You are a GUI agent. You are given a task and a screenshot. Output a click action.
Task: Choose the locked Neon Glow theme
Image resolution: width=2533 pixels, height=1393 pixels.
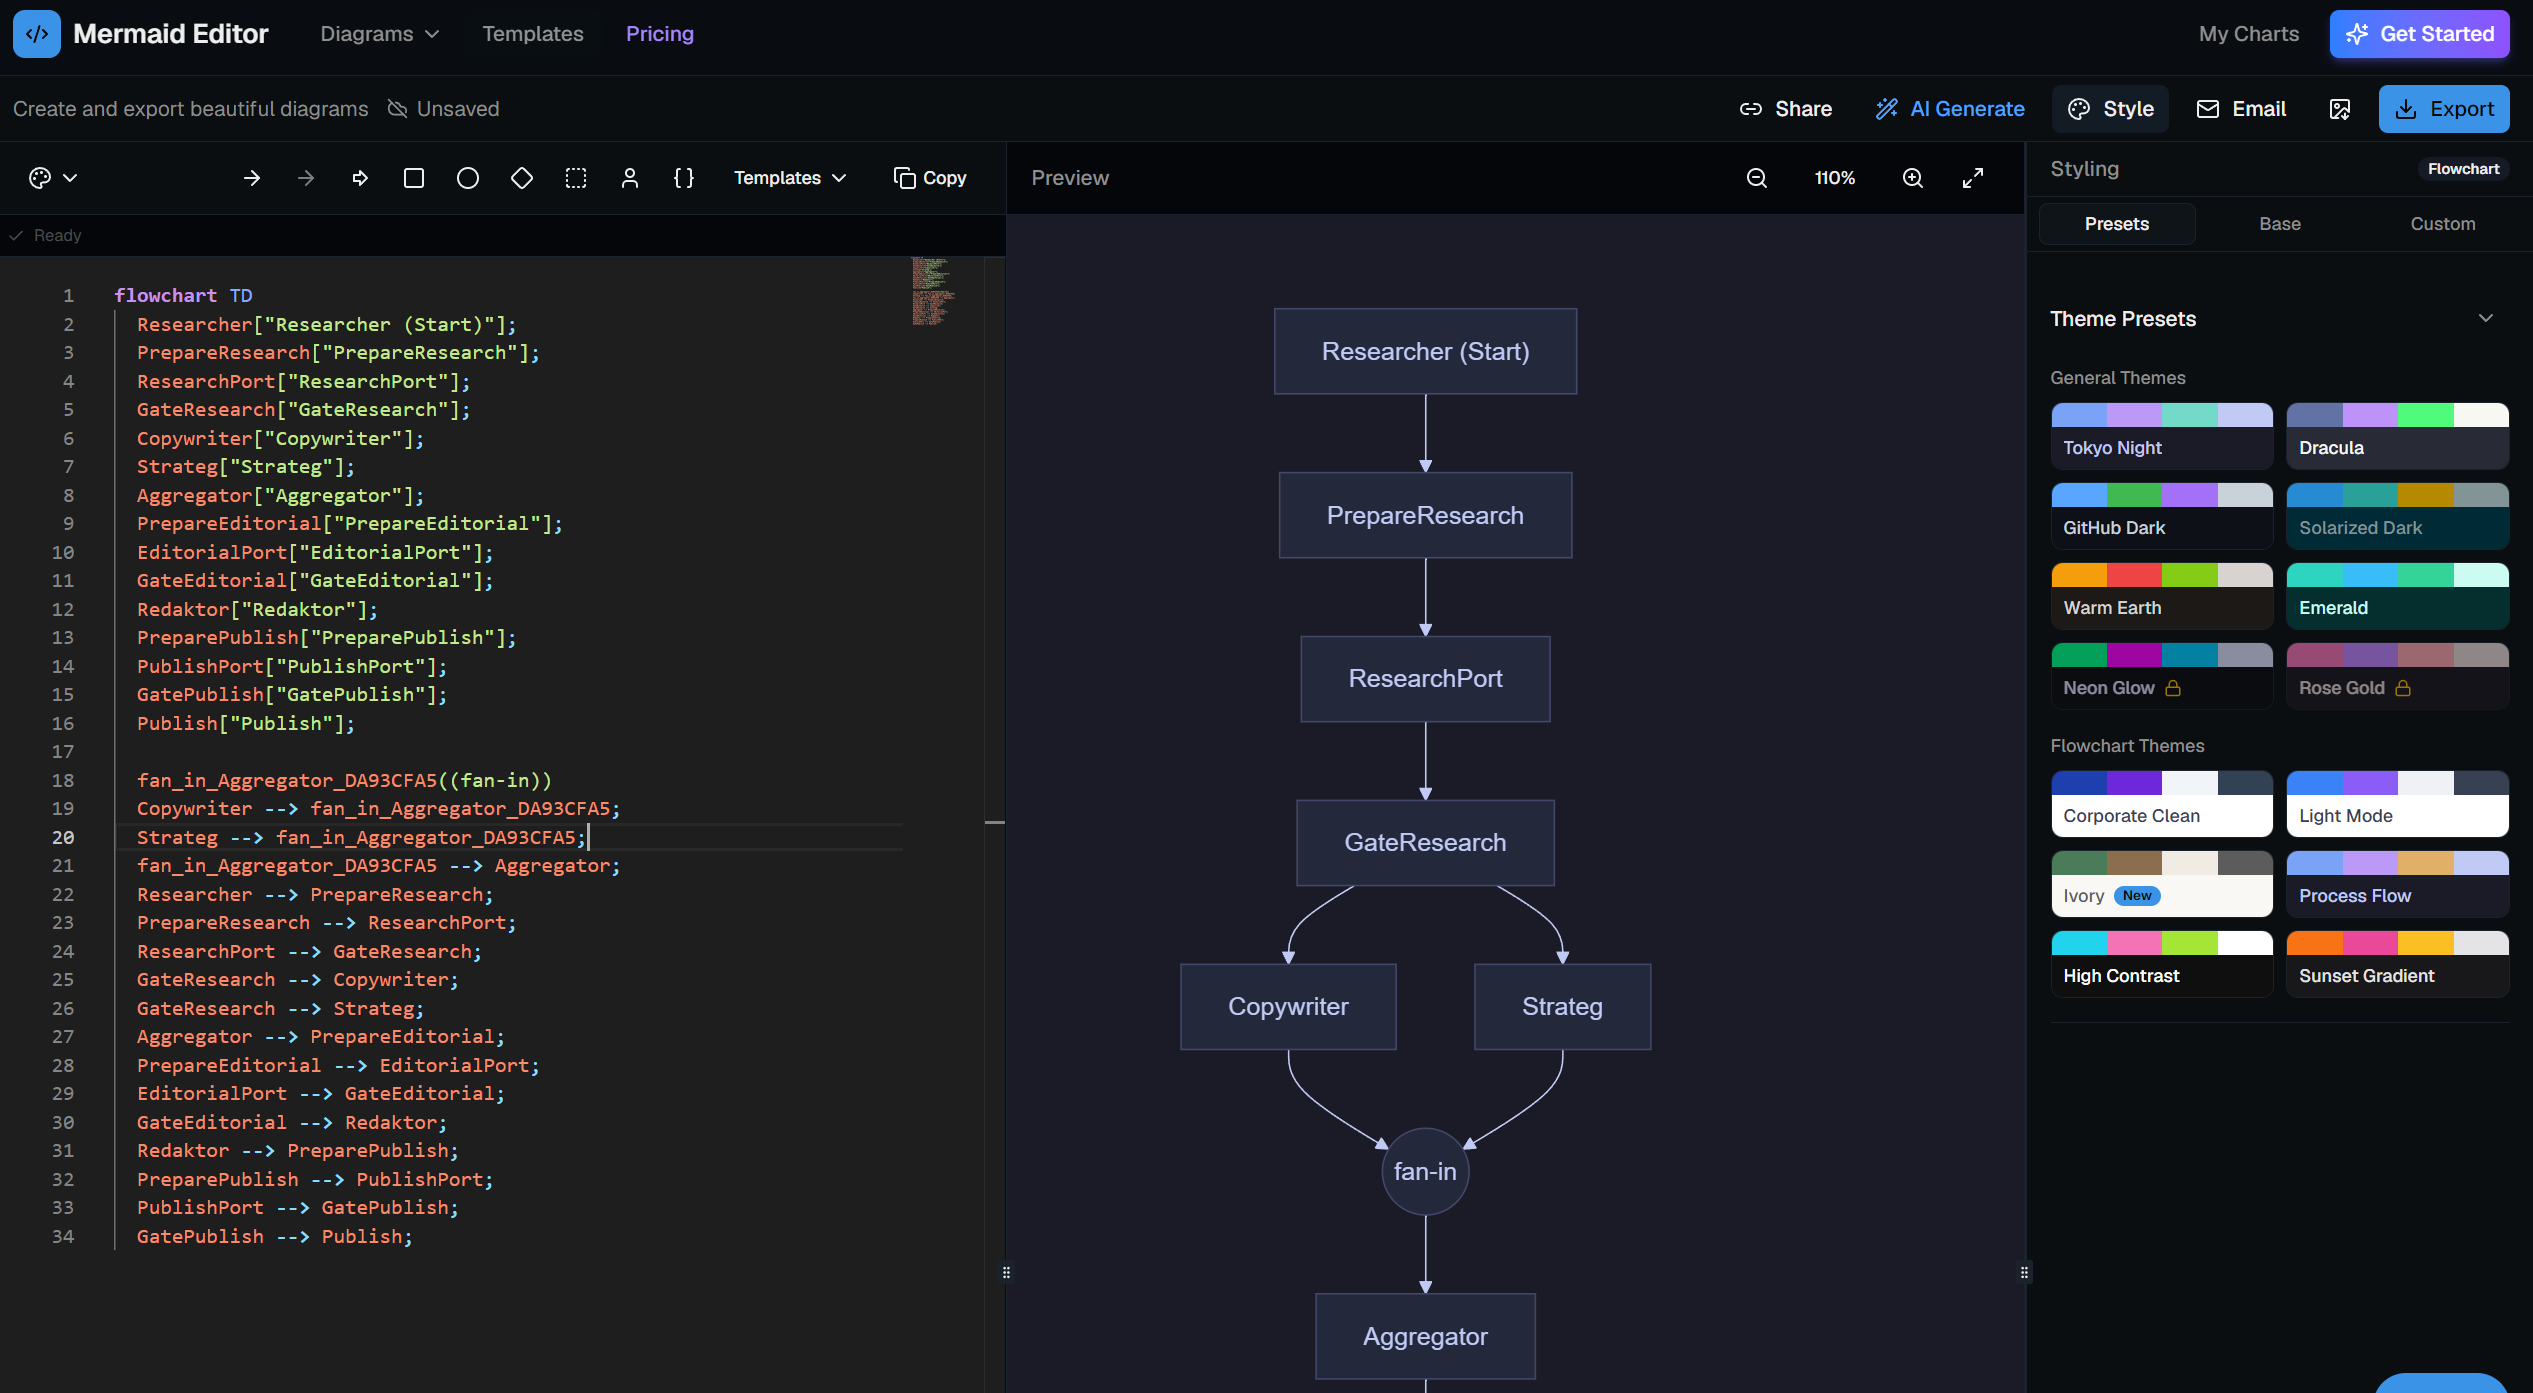tap(2162, 676)
